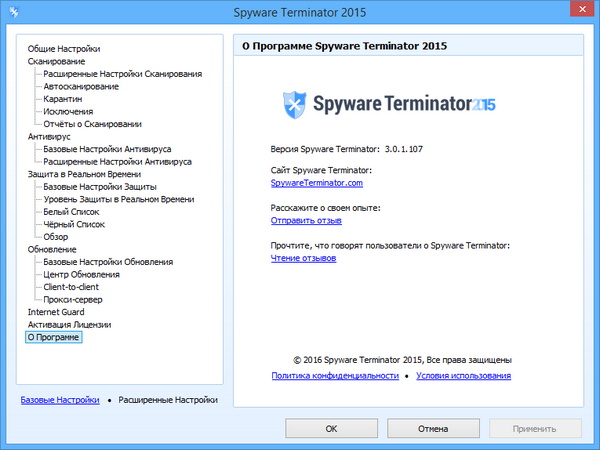The image size is (600, 450).
Task: Open the Карантин item
Action: point(62,99)
